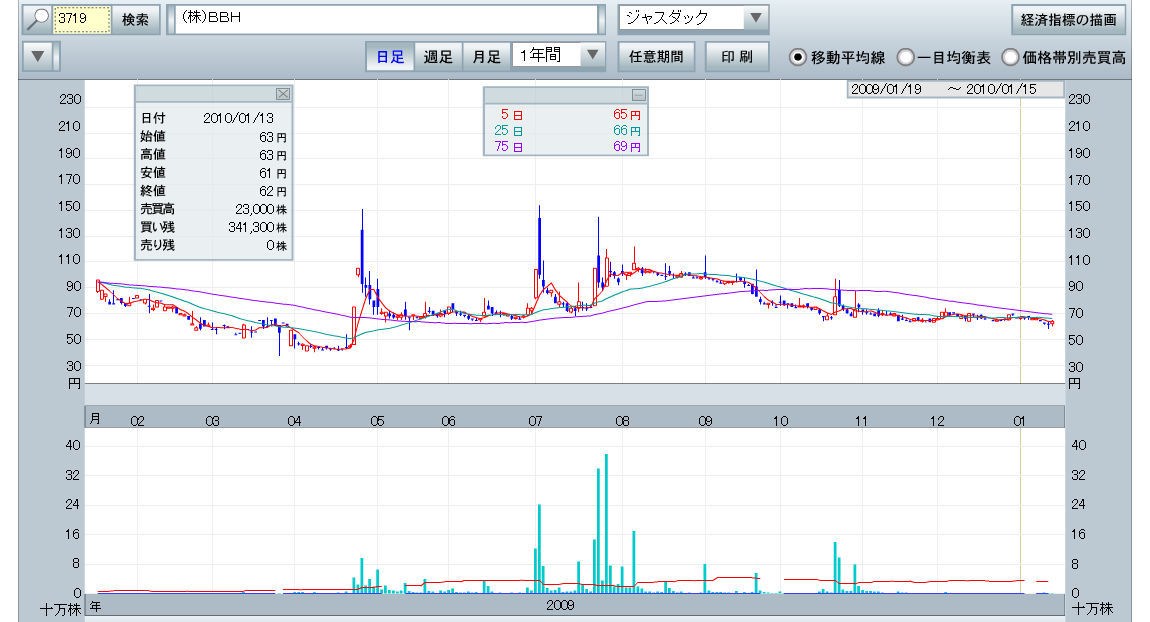Switch to the 日足 daily chart tab
The width and height of the screenshot is (1150, 622).
pyautogui.click(x=390, y=57)
